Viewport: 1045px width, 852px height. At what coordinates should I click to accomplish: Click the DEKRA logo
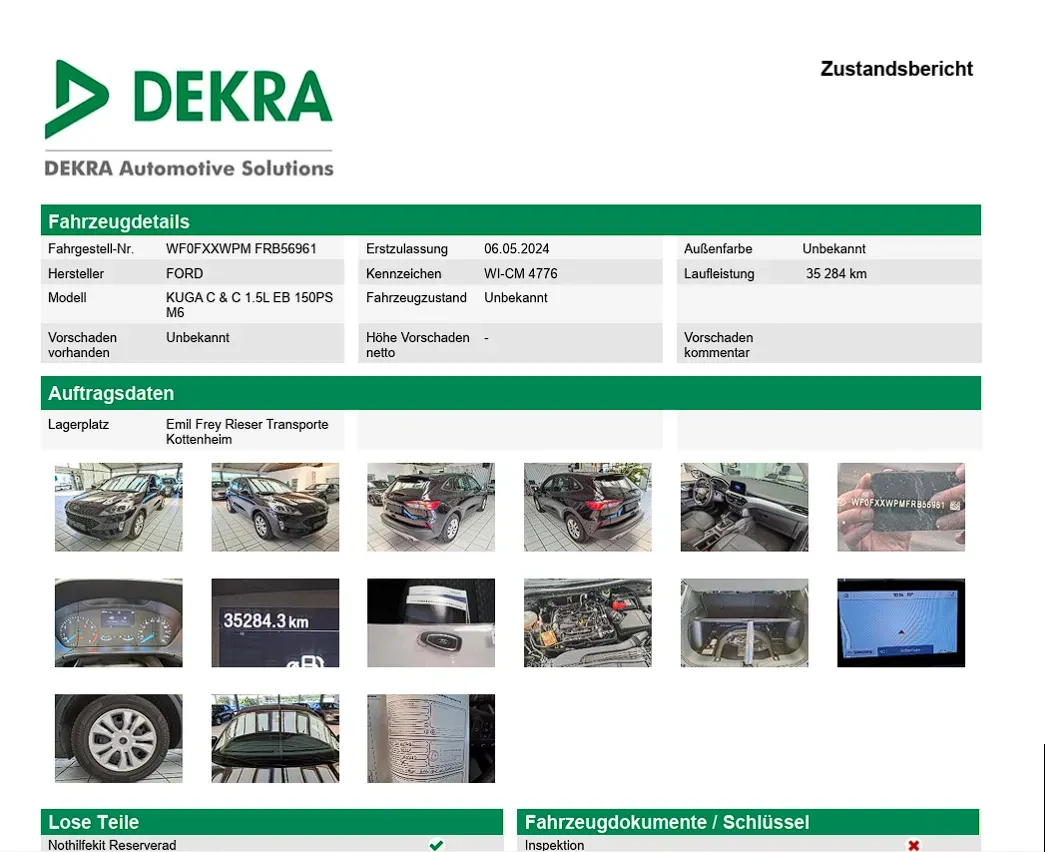point(189,119)
